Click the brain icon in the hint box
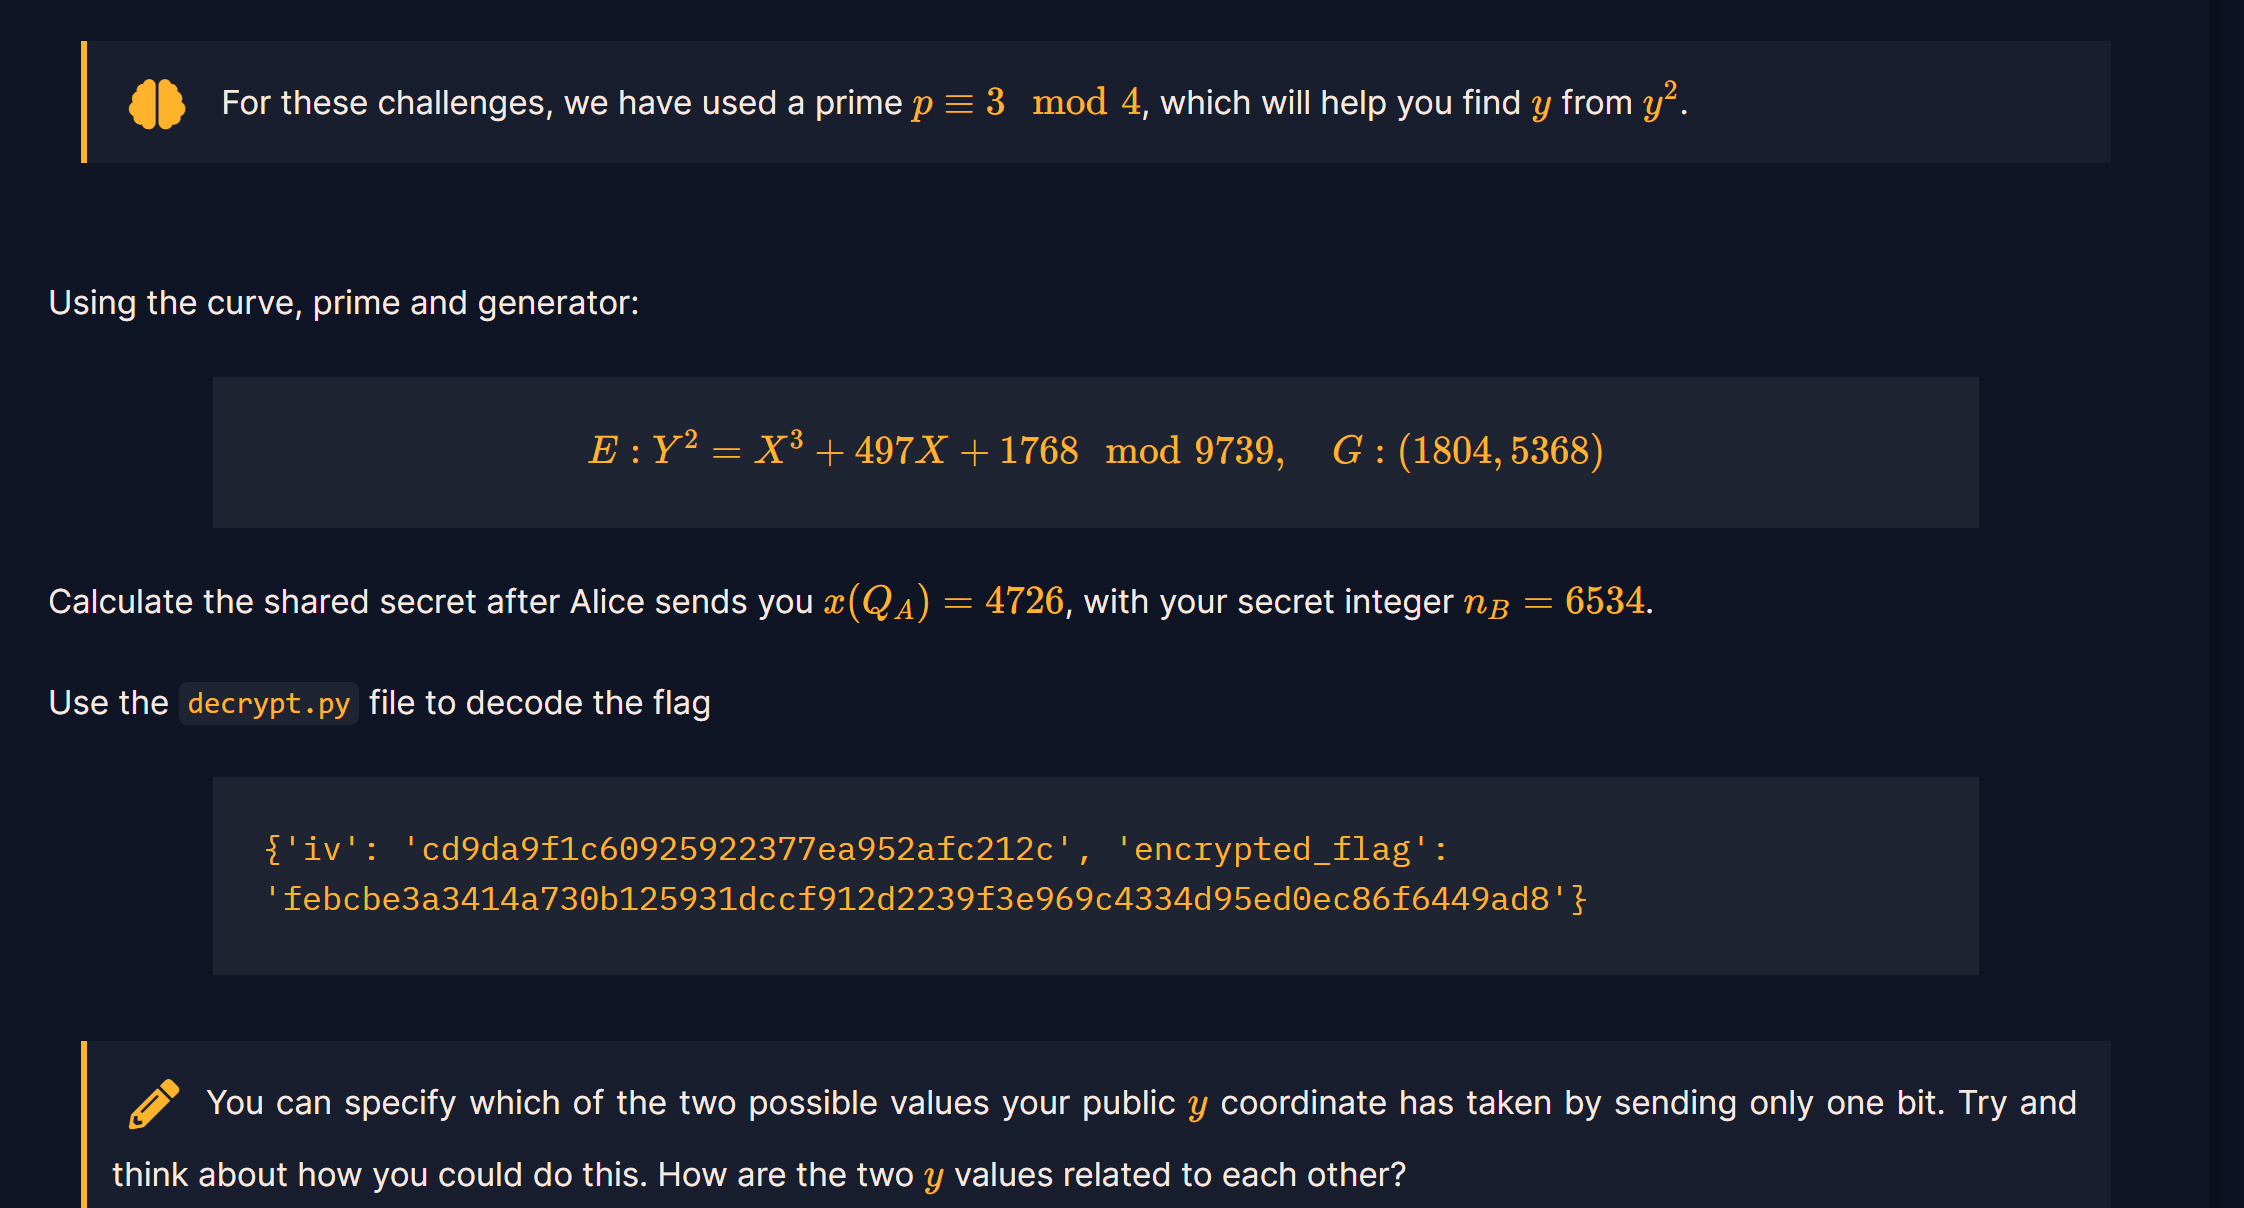This screenshot has height=1208, width=2244. (157, 104)
